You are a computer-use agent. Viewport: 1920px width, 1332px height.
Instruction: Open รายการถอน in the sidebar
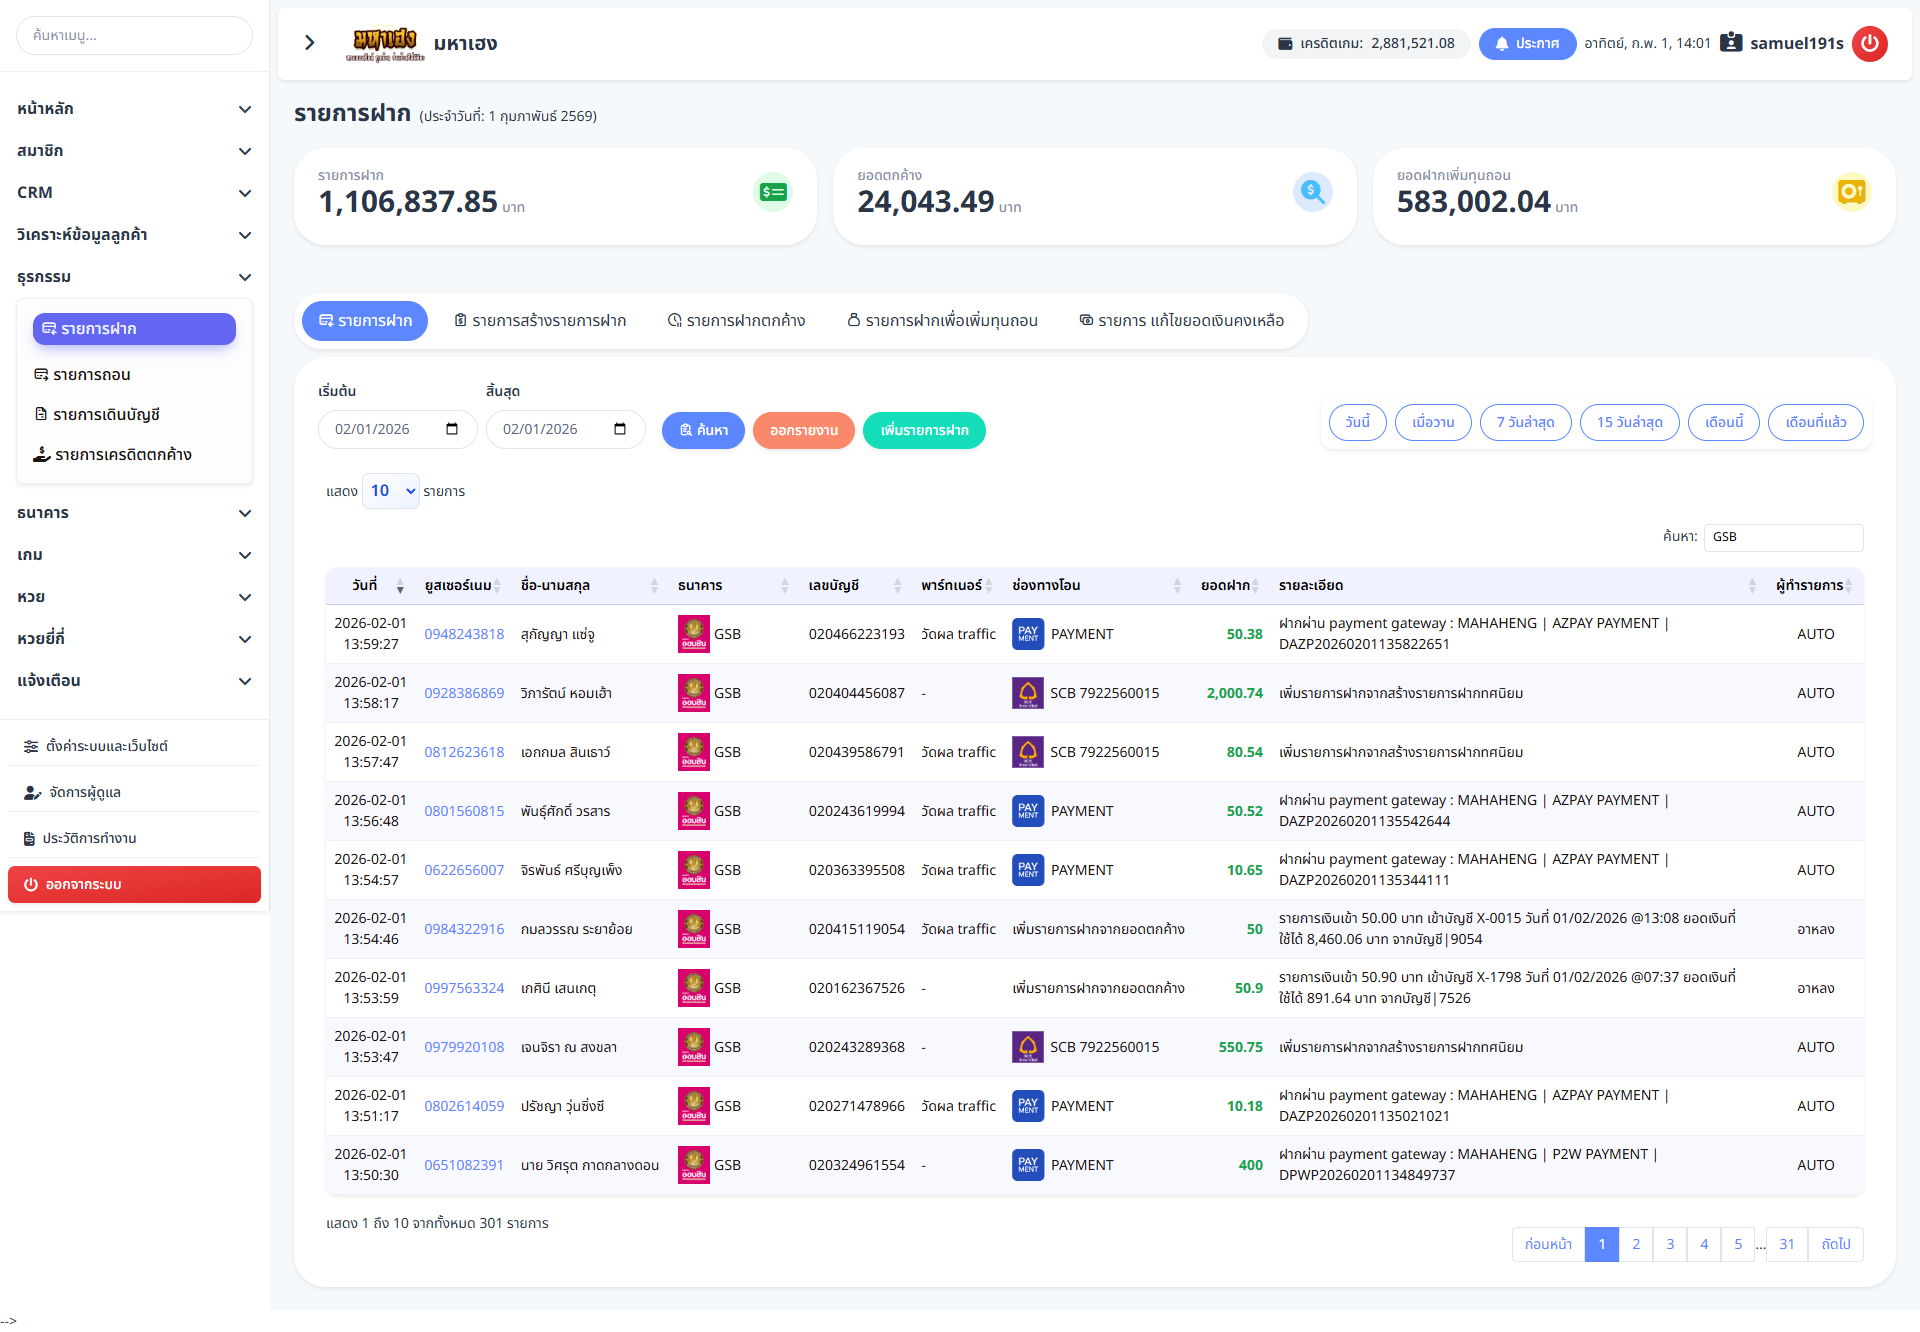point(92,375)
